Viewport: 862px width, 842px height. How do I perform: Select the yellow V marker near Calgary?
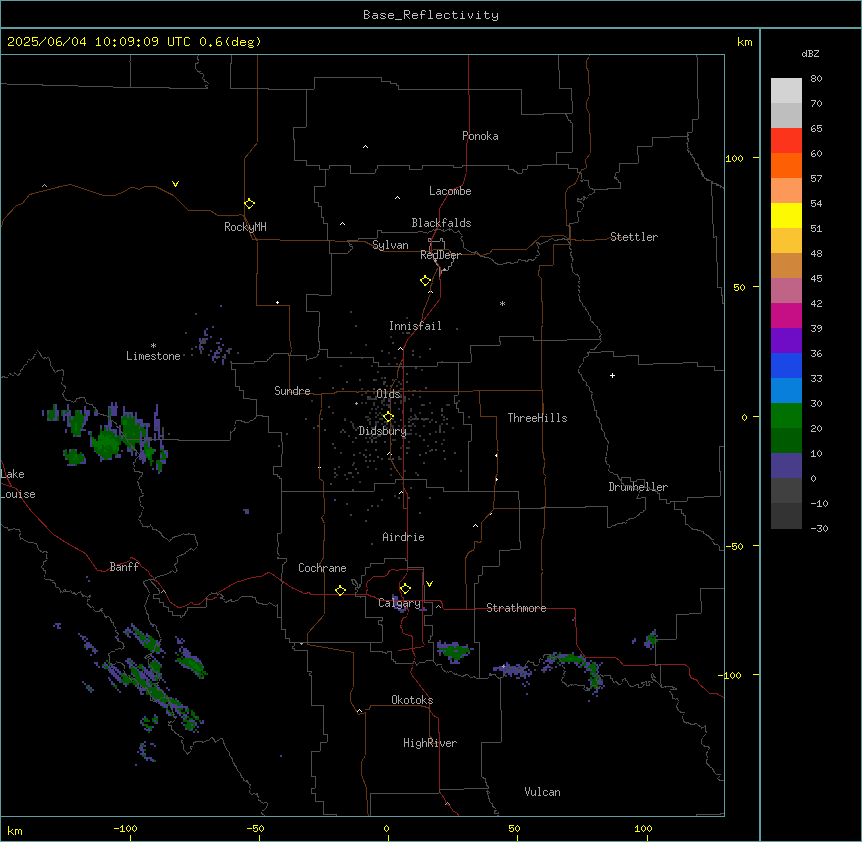pyautogui.click(x=429, y=584)
